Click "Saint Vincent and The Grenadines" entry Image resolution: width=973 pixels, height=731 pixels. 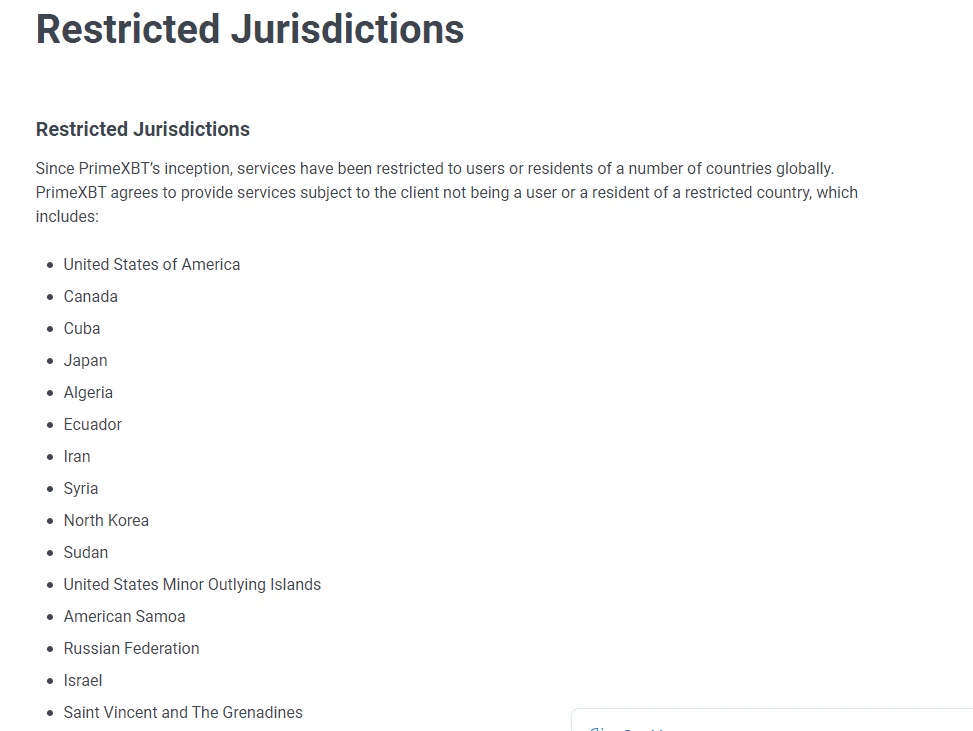[x=183, y=712]
